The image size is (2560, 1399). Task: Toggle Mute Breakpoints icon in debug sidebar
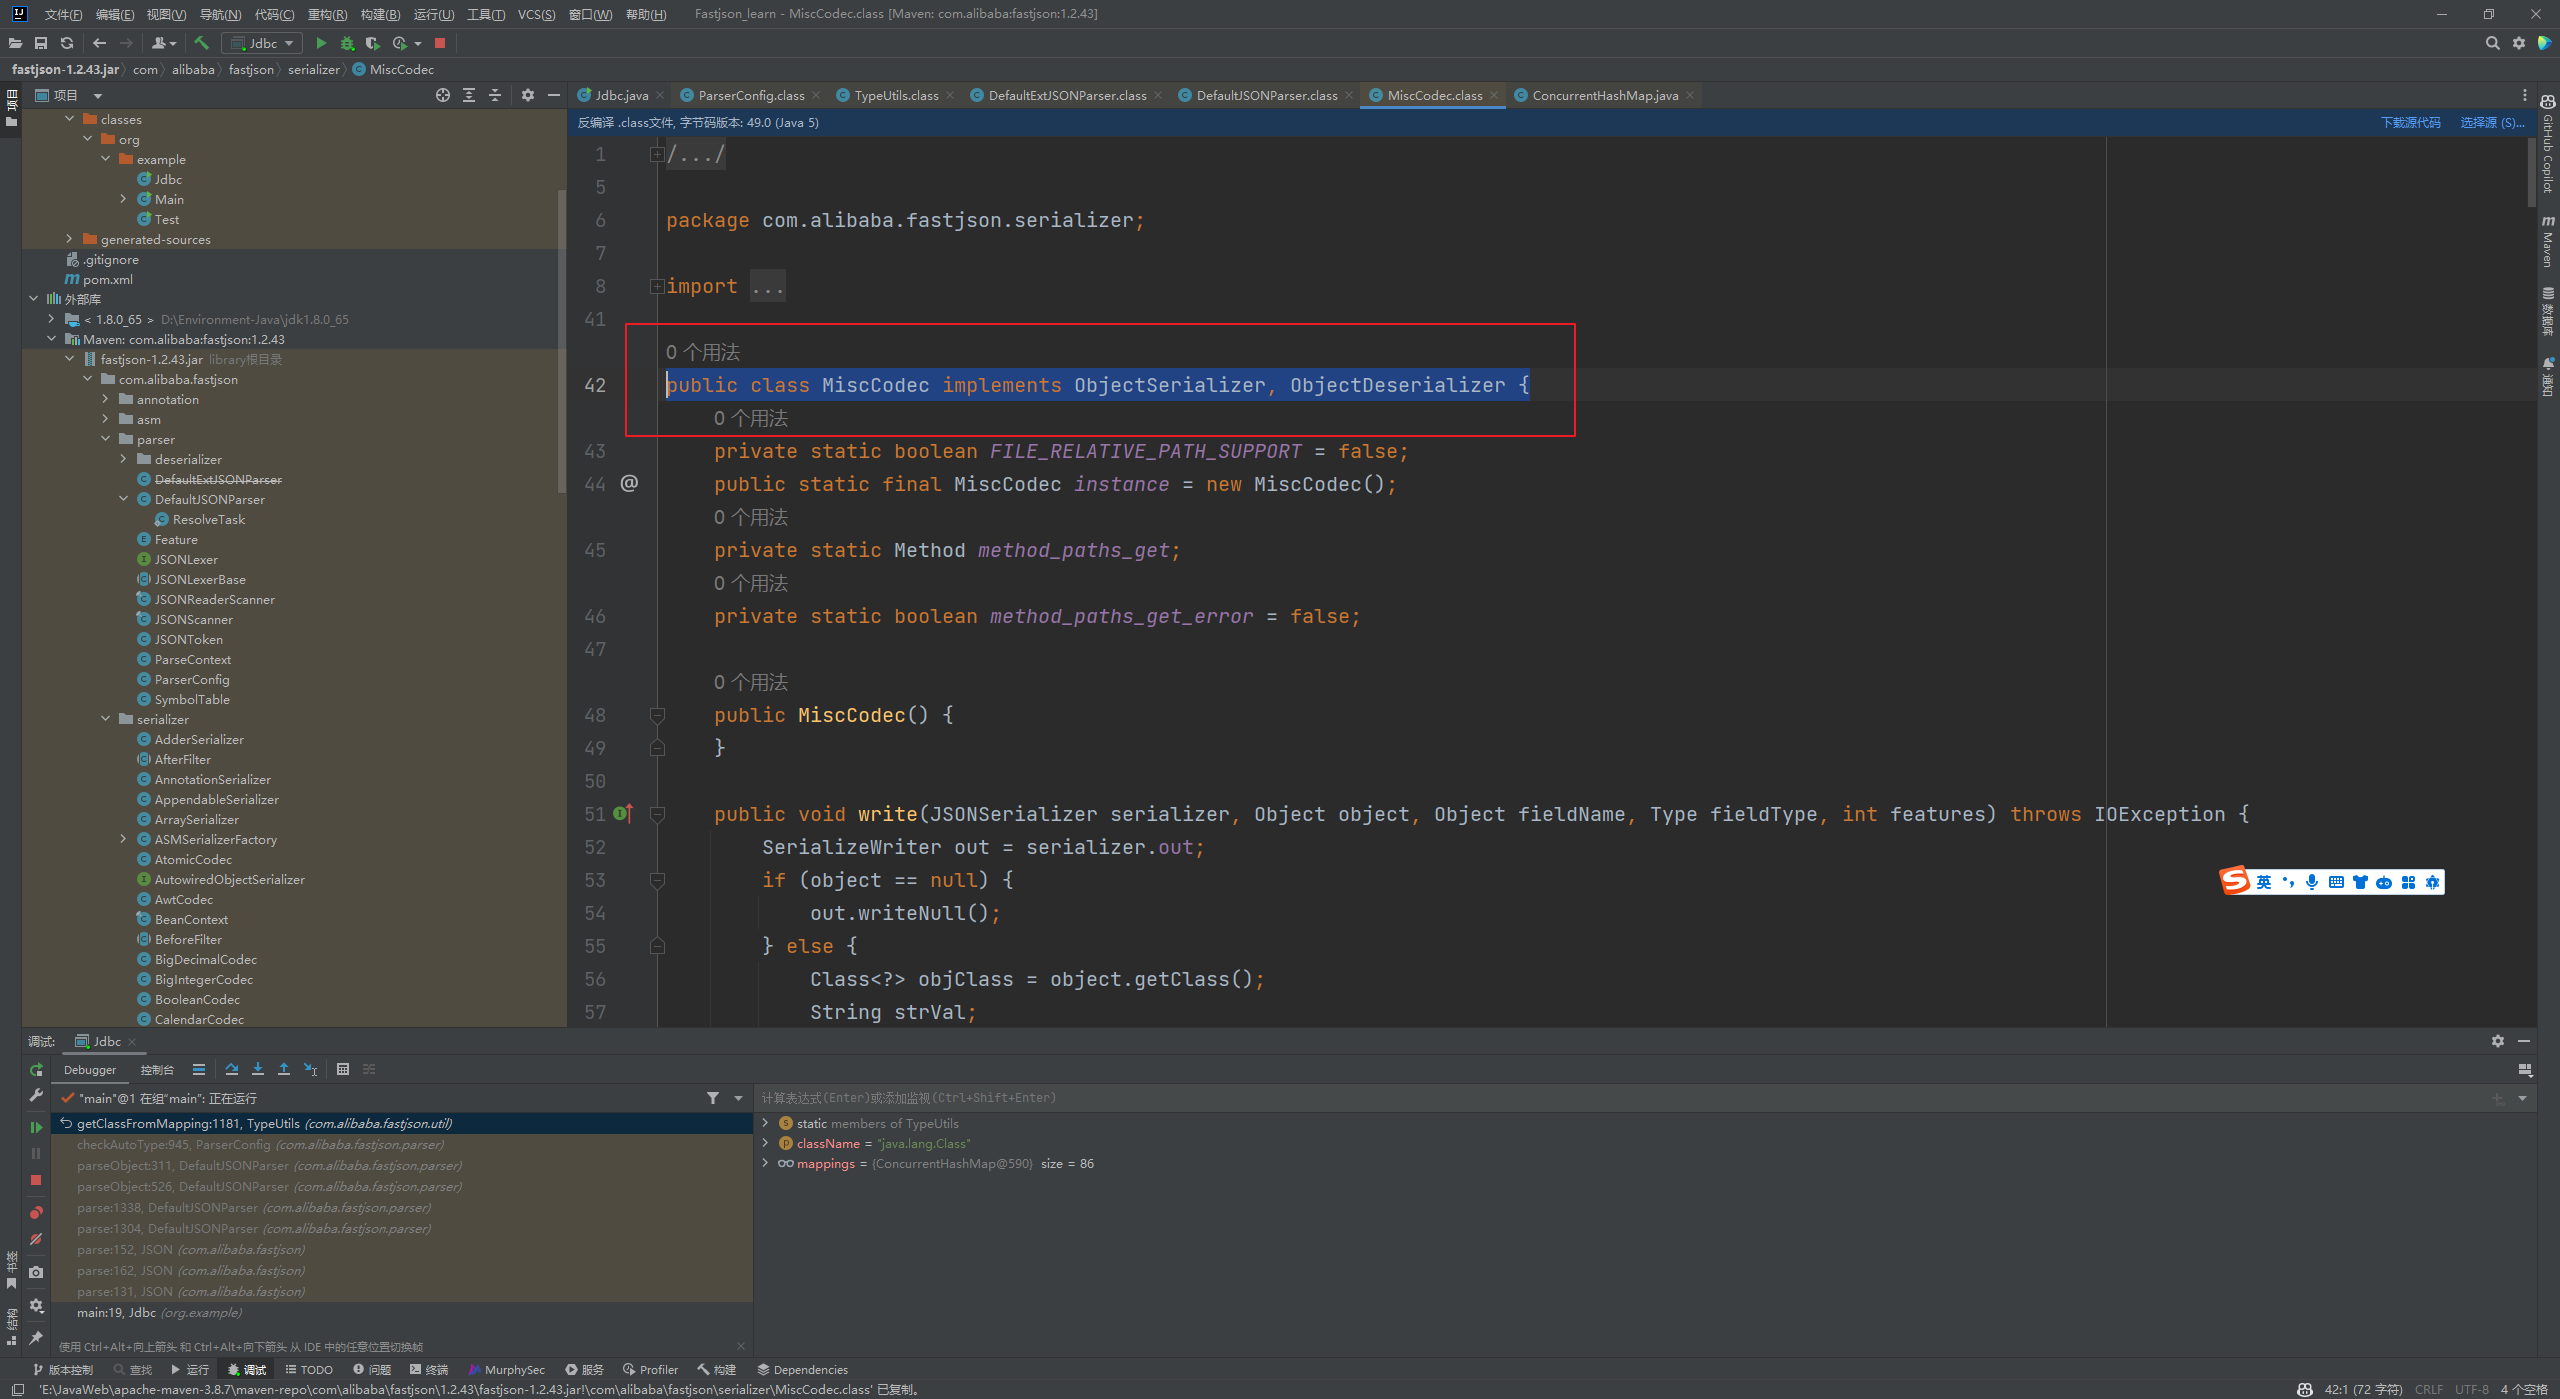tap(36, 1239)
